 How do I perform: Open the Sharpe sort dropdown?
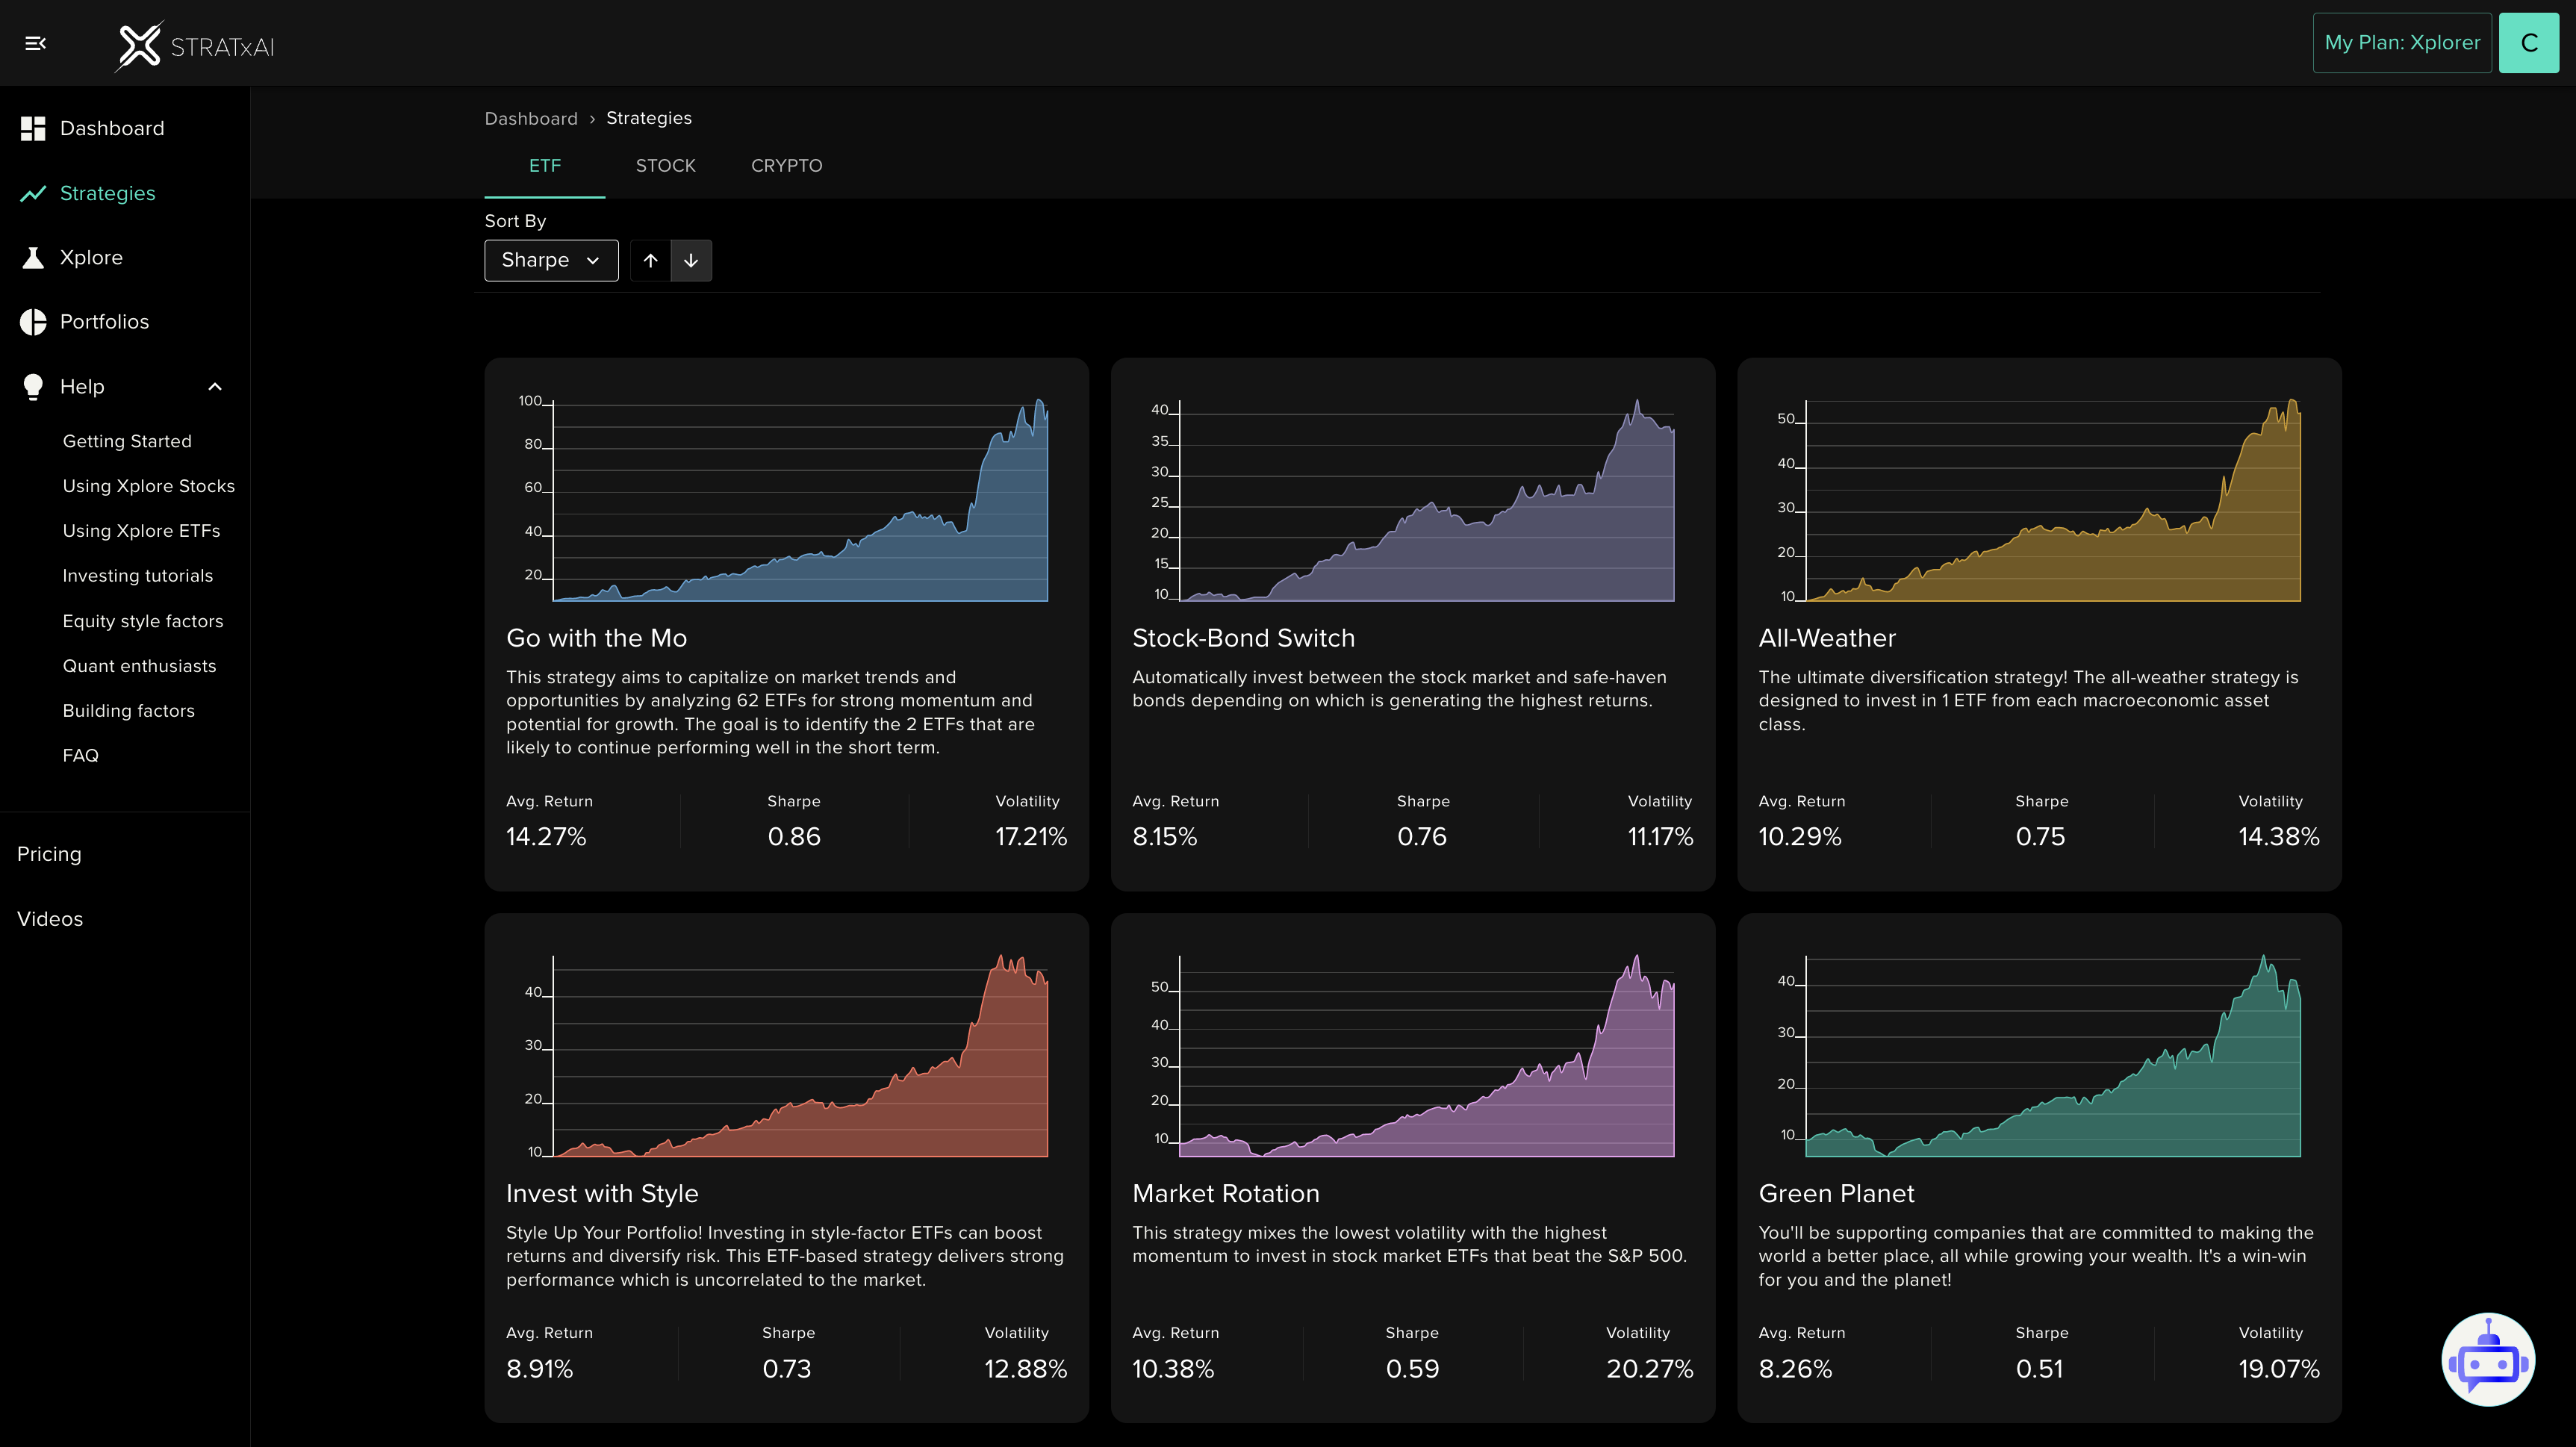point(551,261)
